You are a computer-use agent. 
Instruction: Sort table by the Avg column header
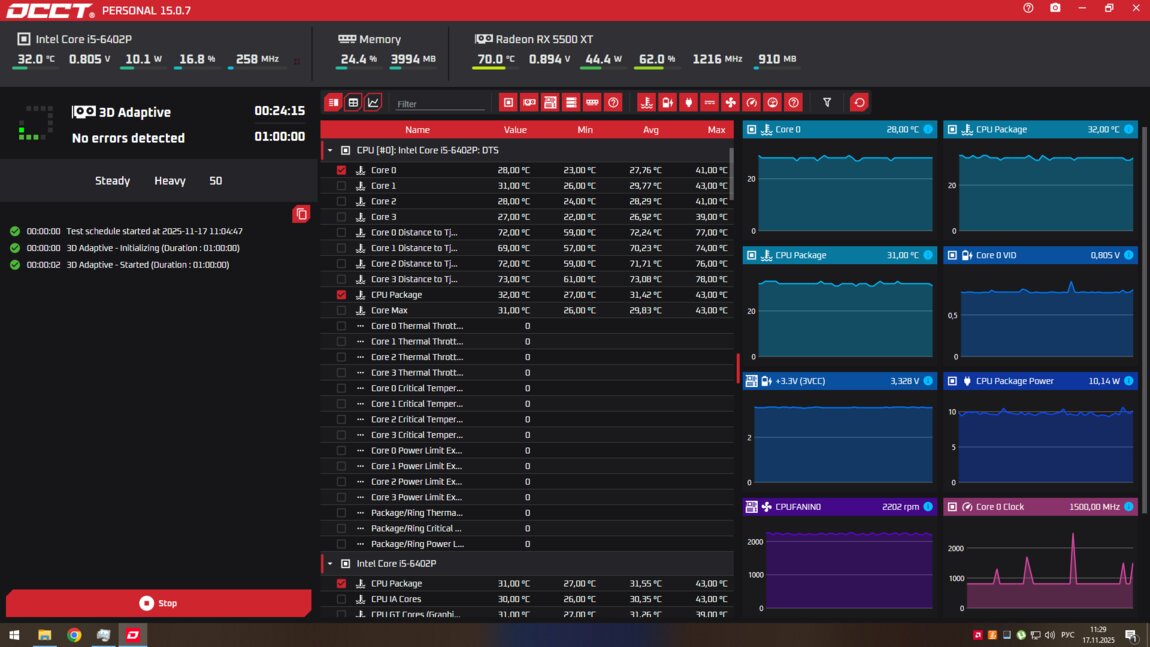coord(650,130)
